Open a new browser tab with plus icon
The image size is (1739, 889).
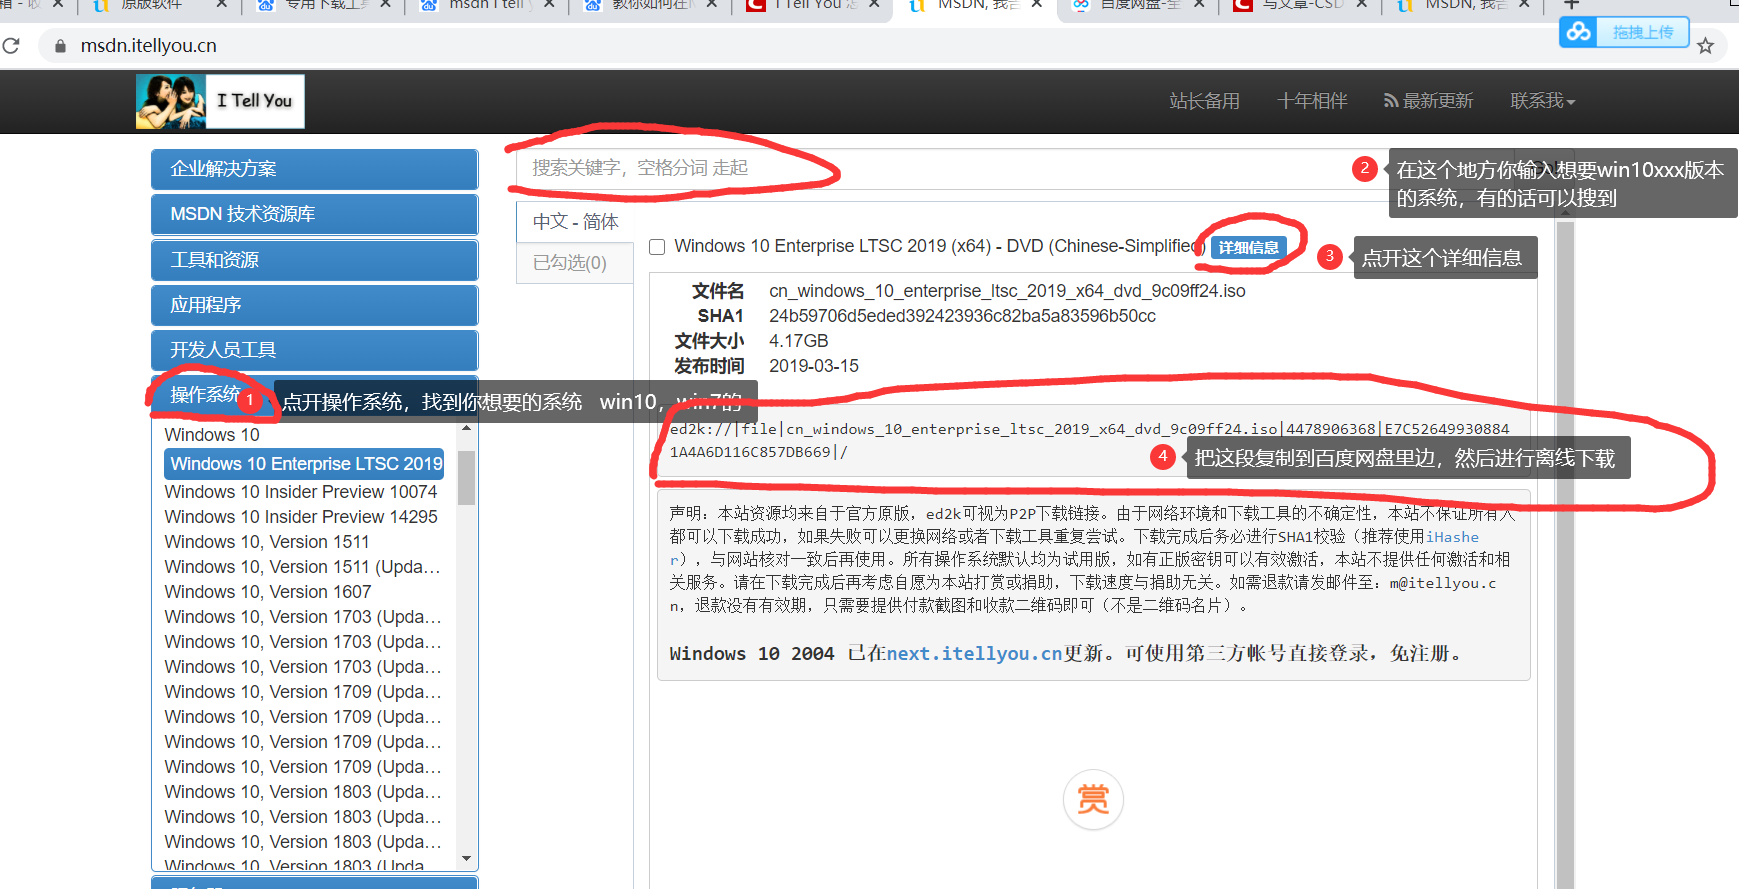[x=1571, y=5]
